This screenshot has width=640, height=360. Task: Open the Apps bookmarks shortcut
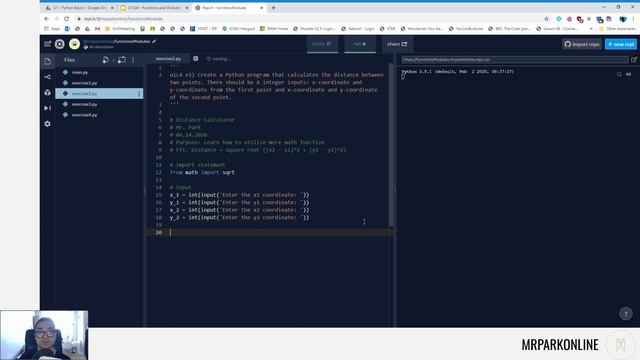(x=52, y=29)
